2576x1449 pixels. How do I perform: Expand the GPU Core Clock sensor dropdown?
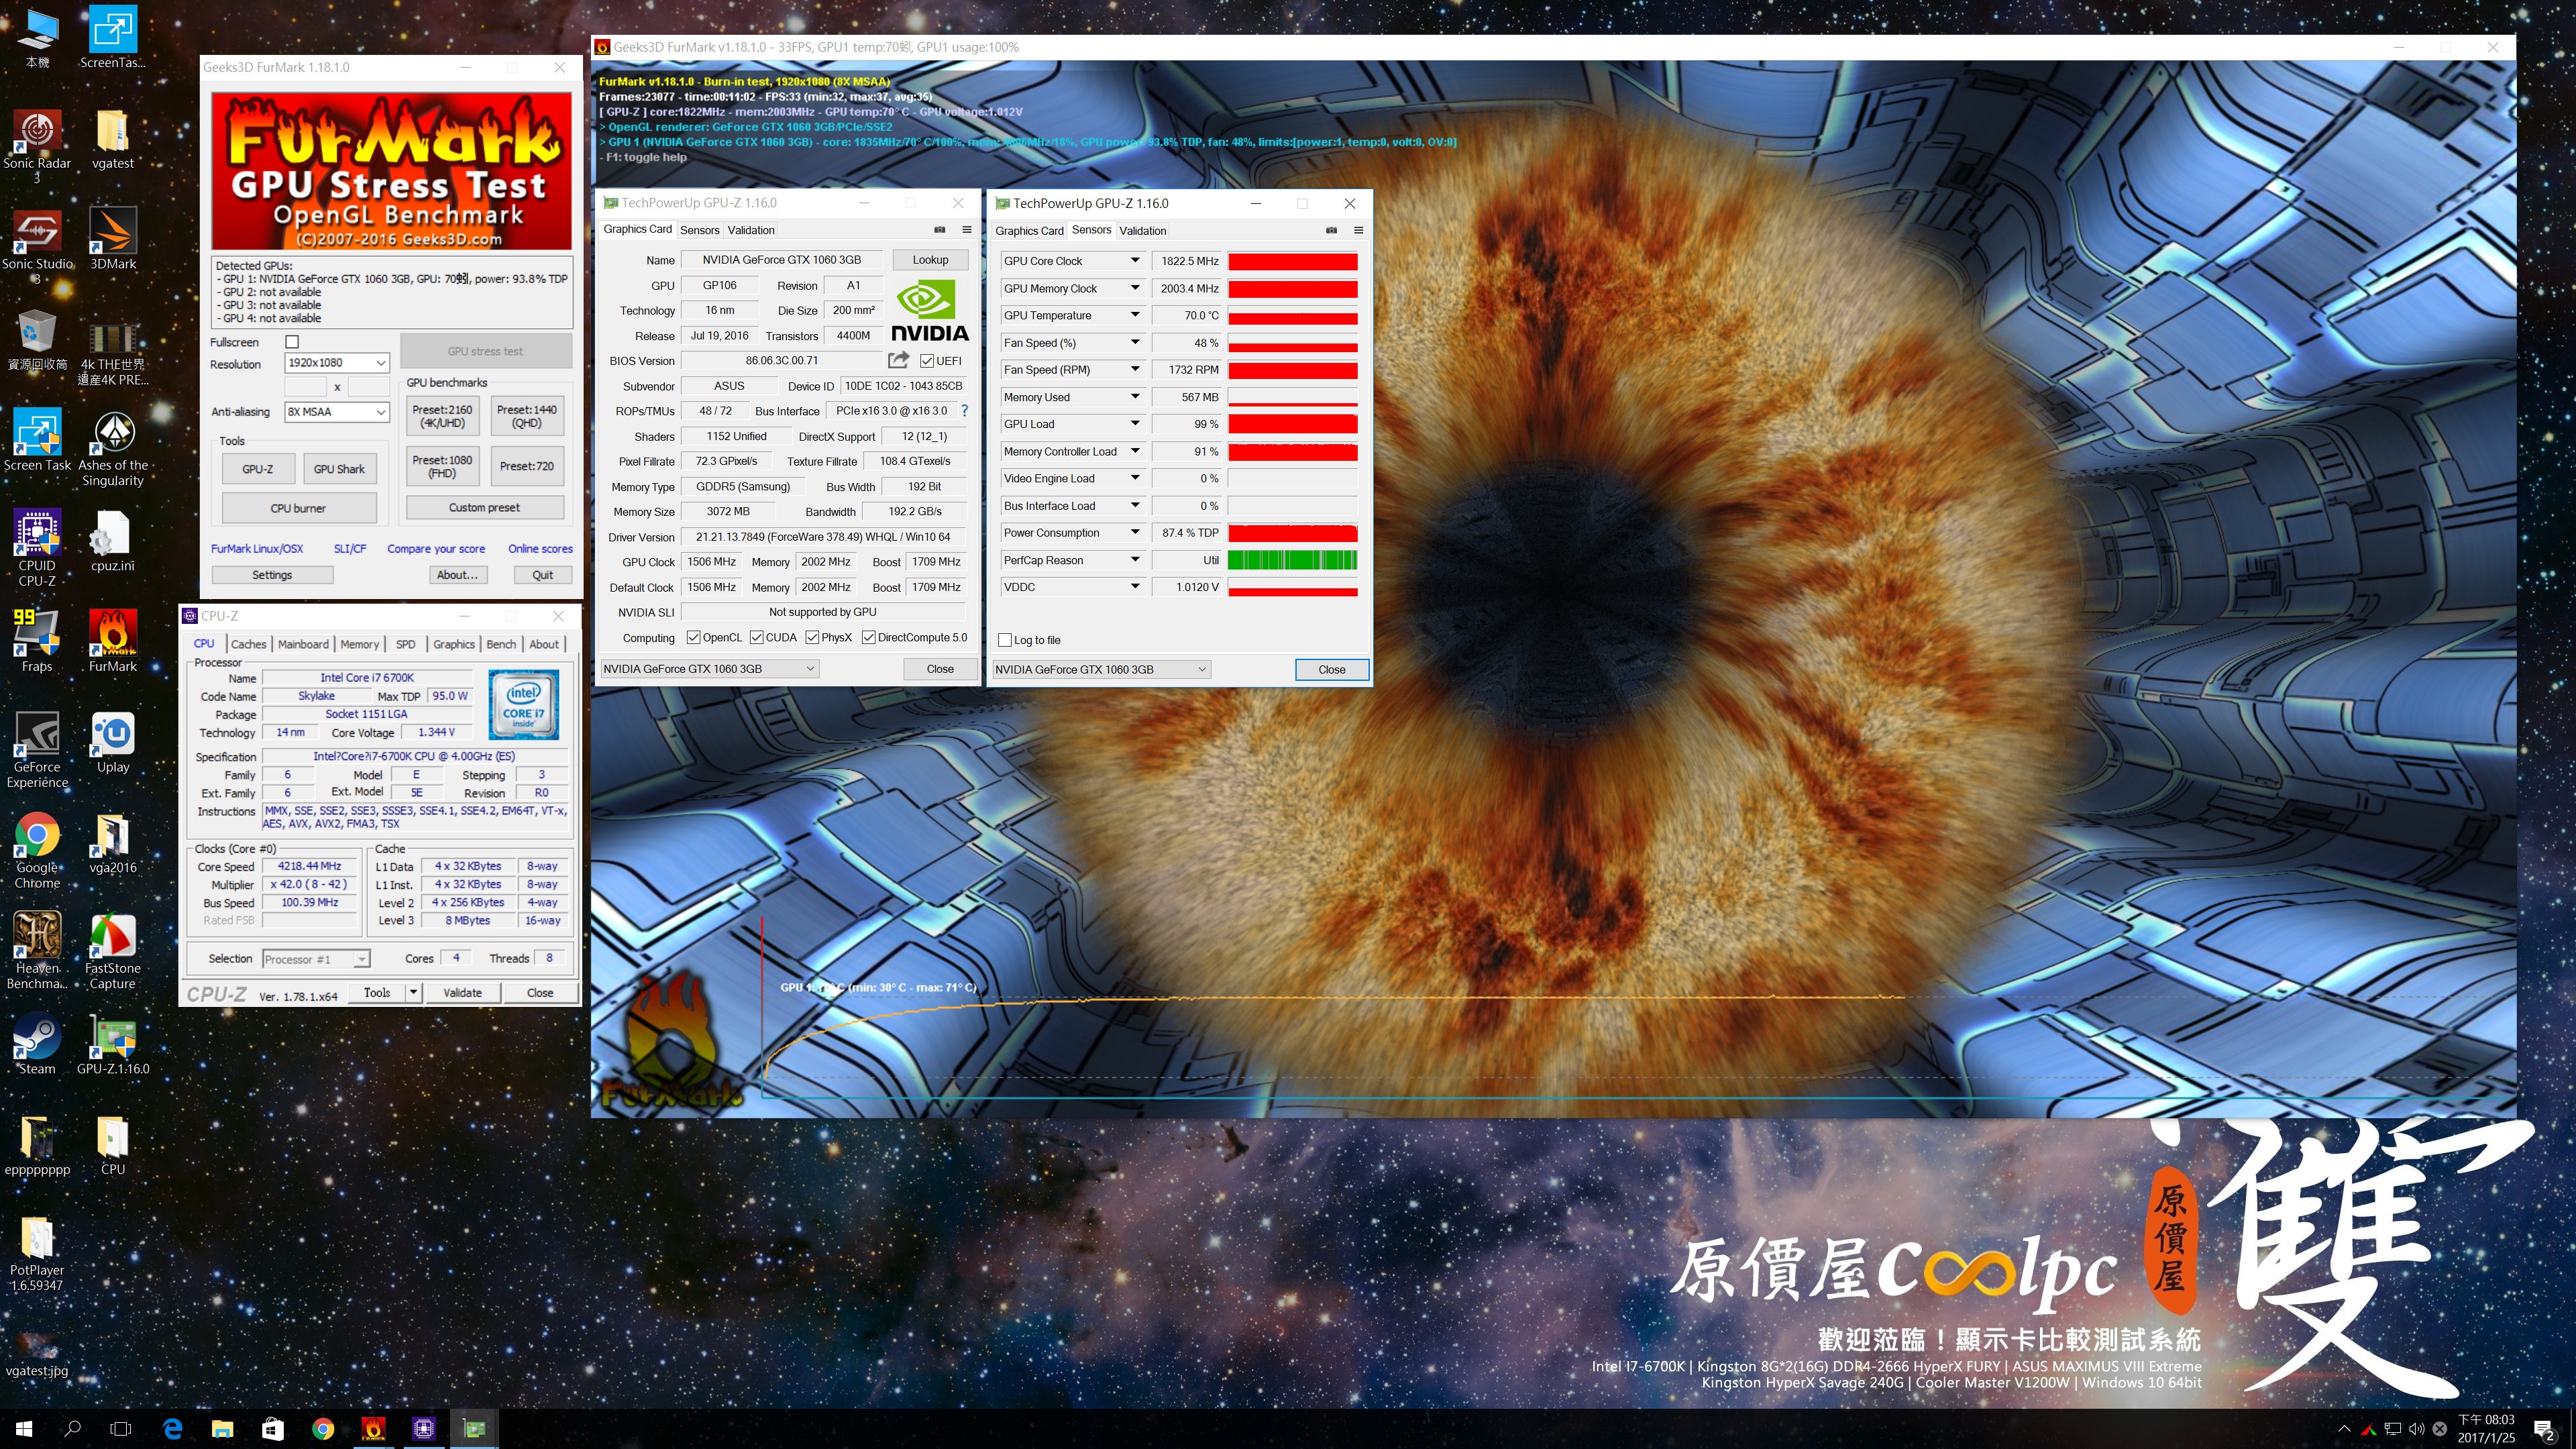pyautogui.click(x=1135, y=261)
